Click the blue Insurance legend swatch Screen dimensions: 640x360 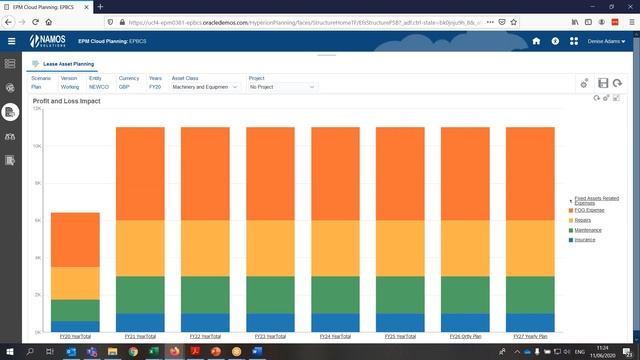click(x=571, y=240)
